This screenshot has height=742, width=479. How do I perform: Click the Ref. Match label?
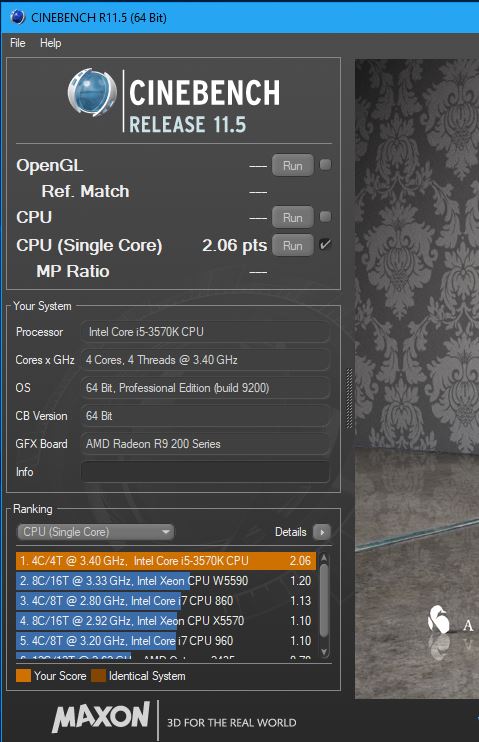tap(85, 191)
